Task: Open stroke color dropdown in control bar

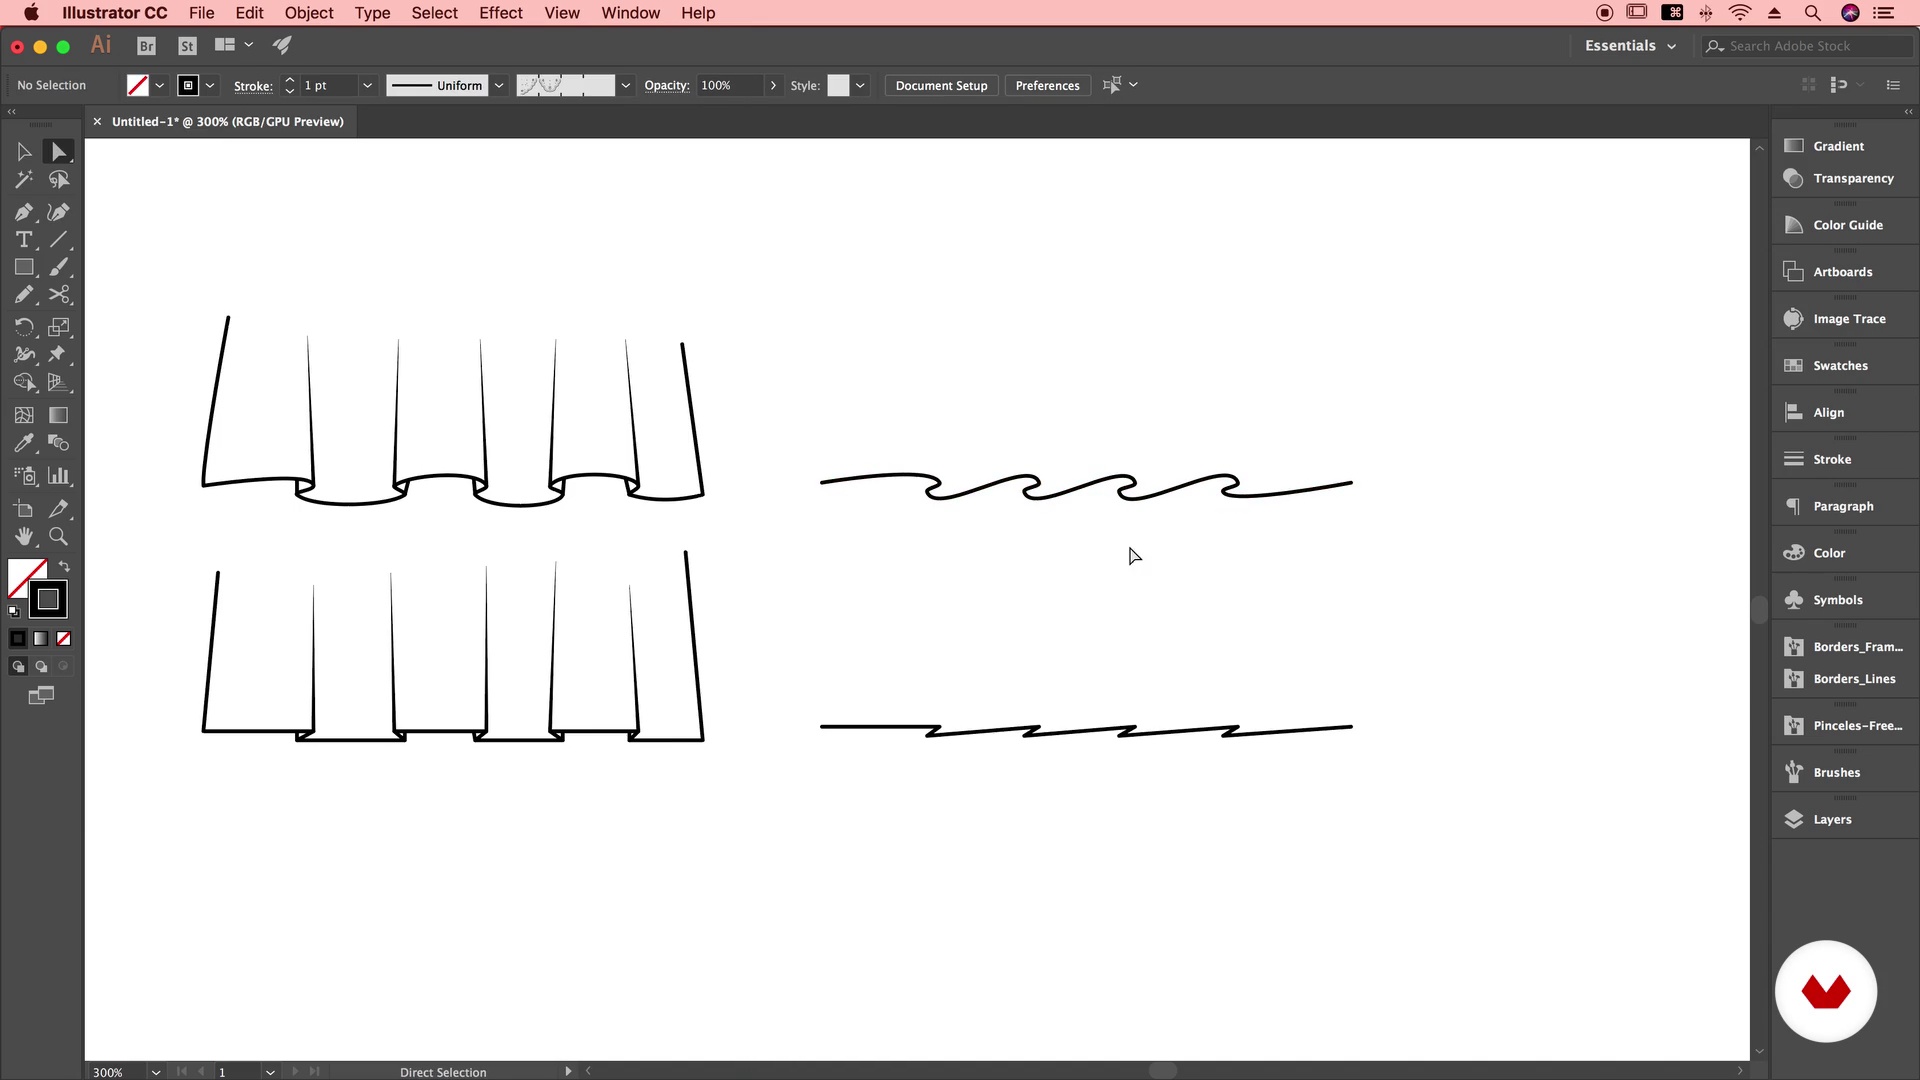Action: click(210, 86)
